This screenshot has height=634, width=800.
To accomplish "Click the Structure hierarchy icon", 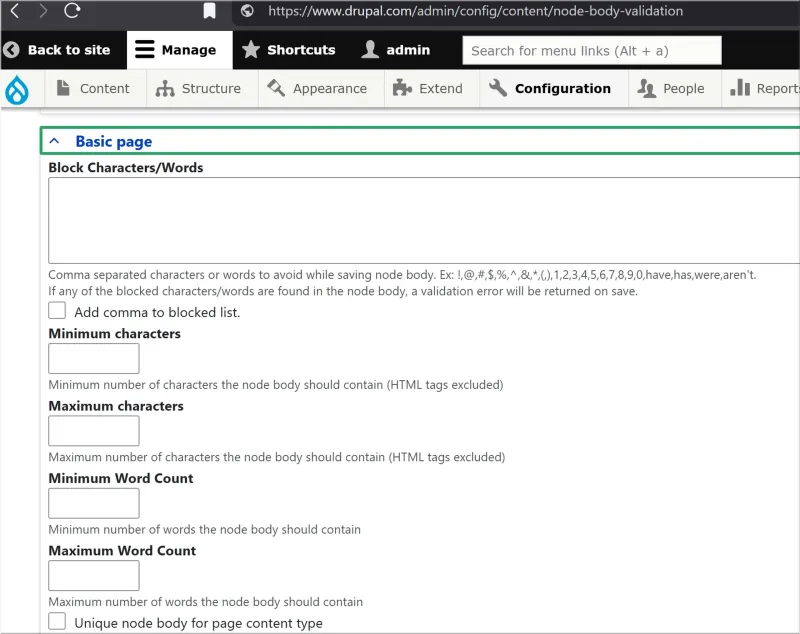I will (x=165, y=88).
